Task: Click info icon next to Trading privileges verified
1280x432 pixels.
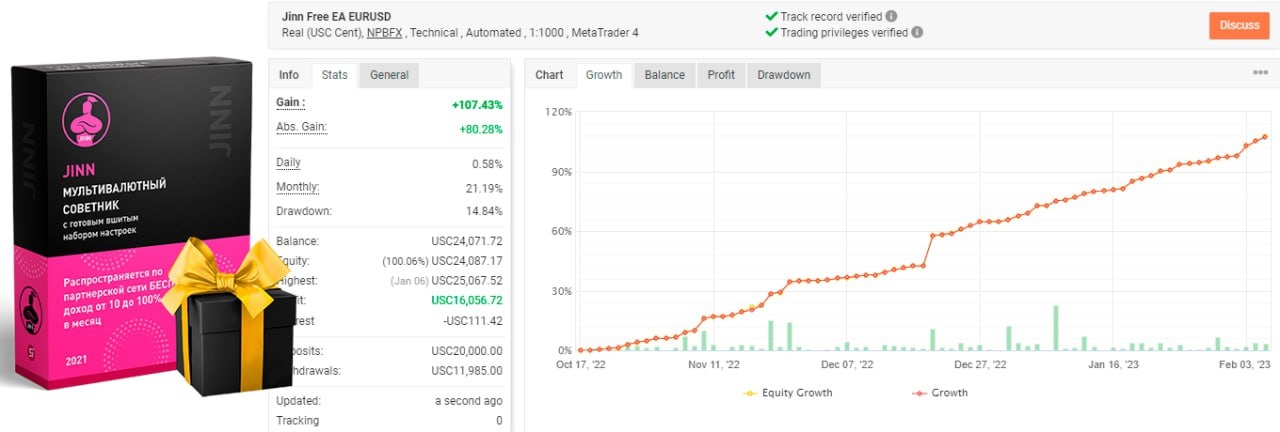Action: coord(918,32)
